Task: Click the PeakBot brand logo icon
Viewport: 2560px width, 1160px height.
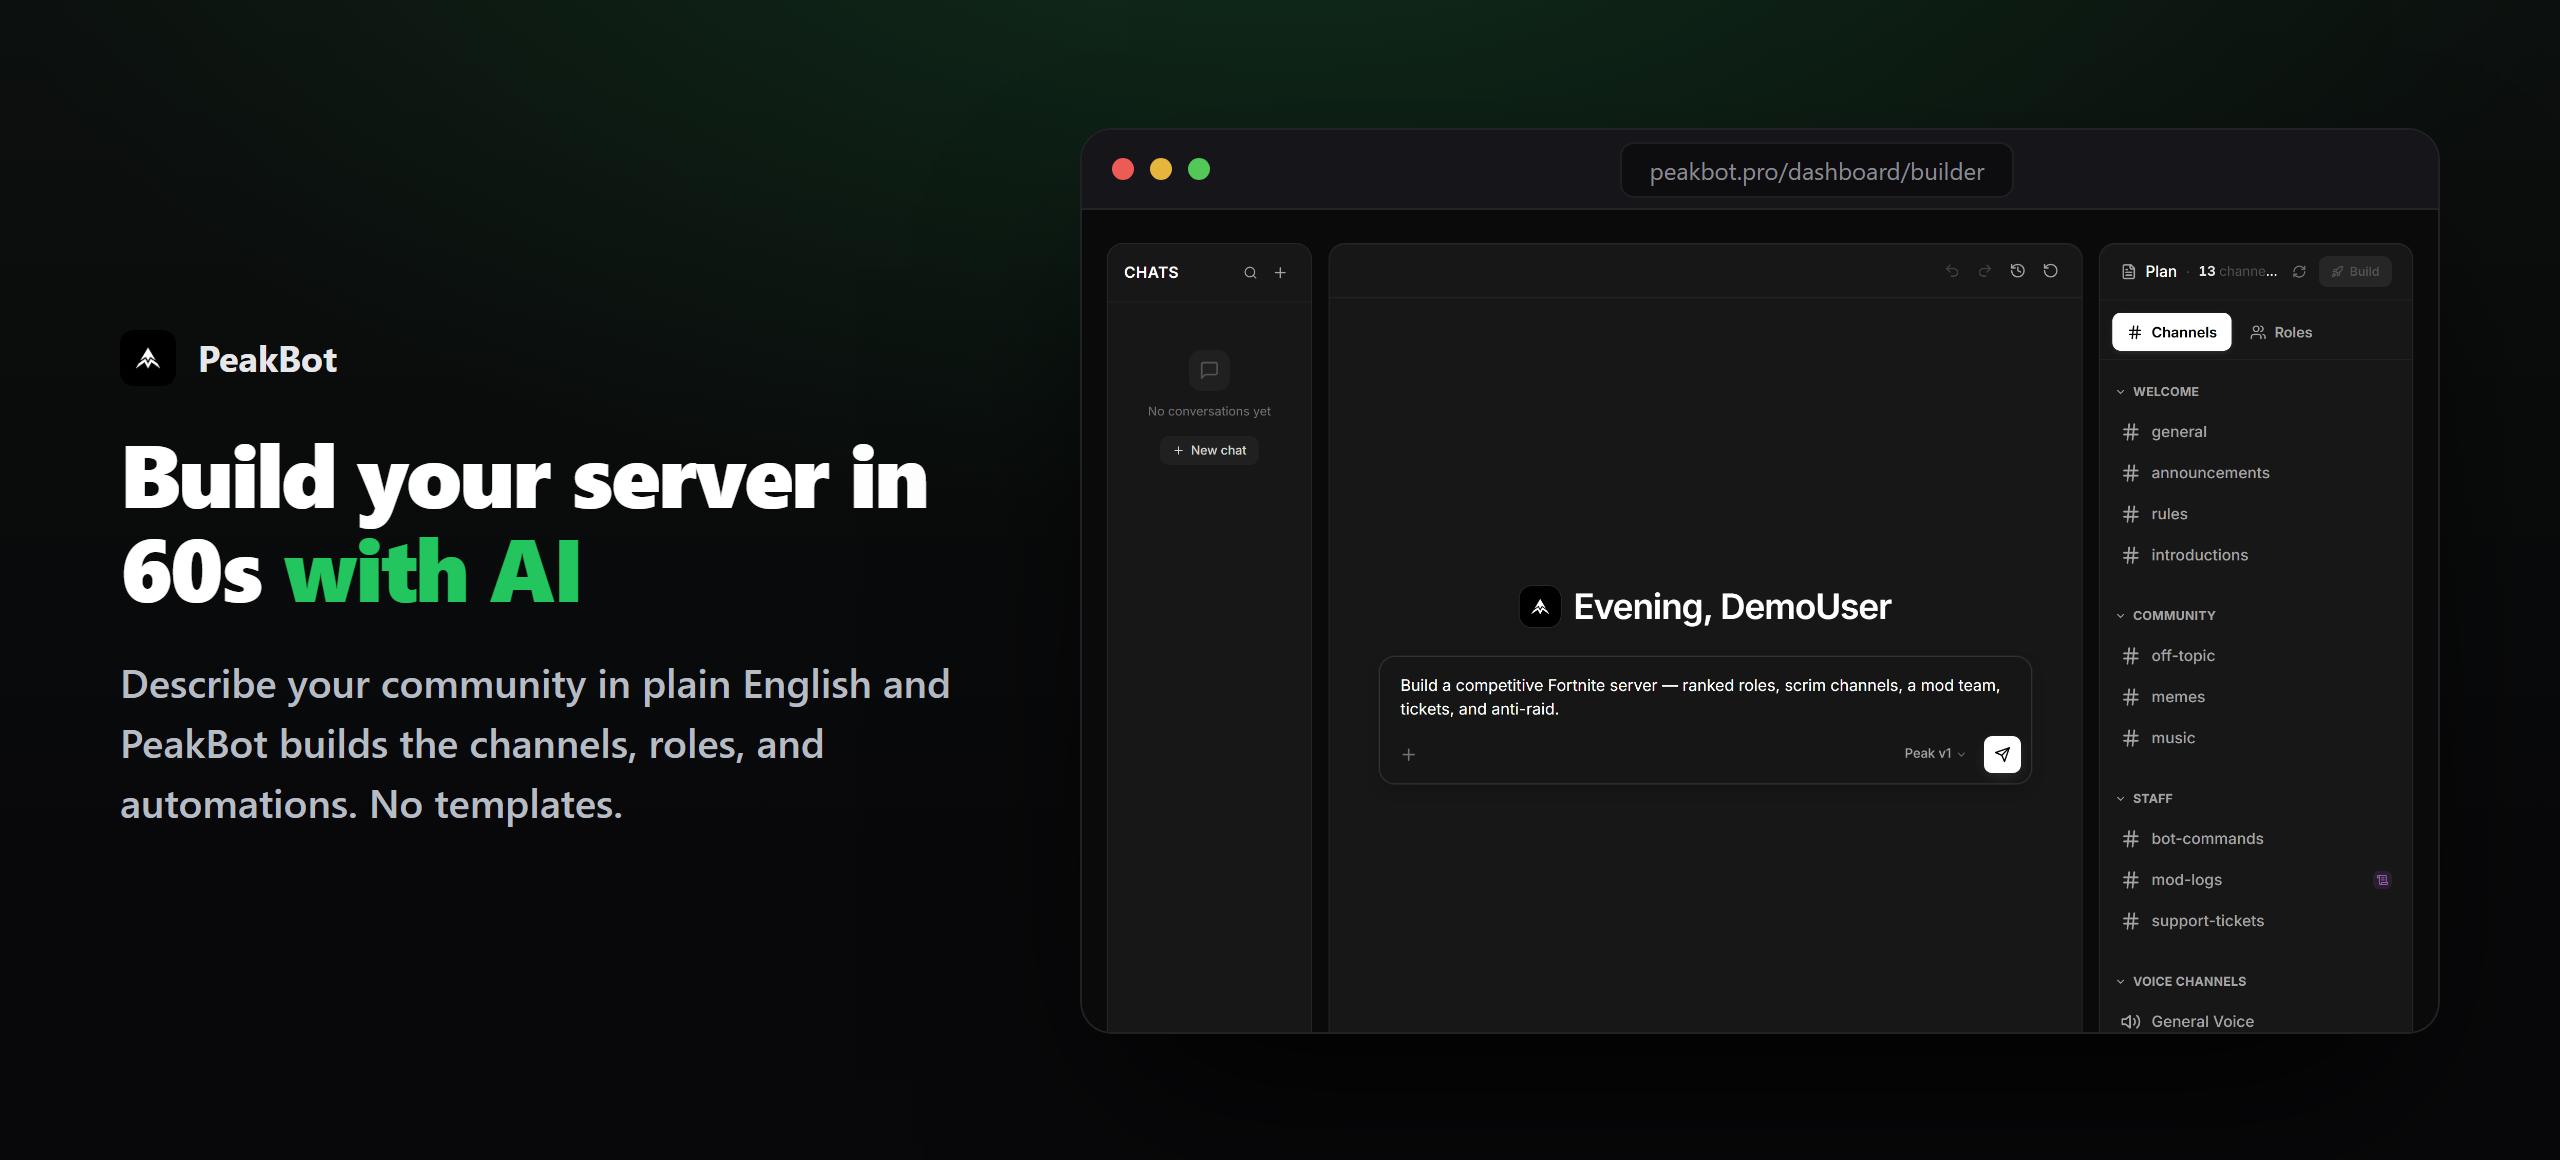Action: (148, 358)
